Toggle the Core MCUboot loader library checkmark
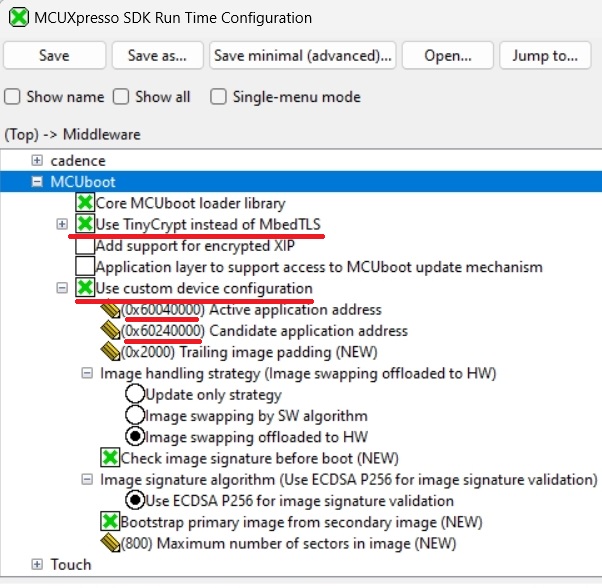Image resolution: width=602 pixels, height=588 pixels. coord(85,203)
